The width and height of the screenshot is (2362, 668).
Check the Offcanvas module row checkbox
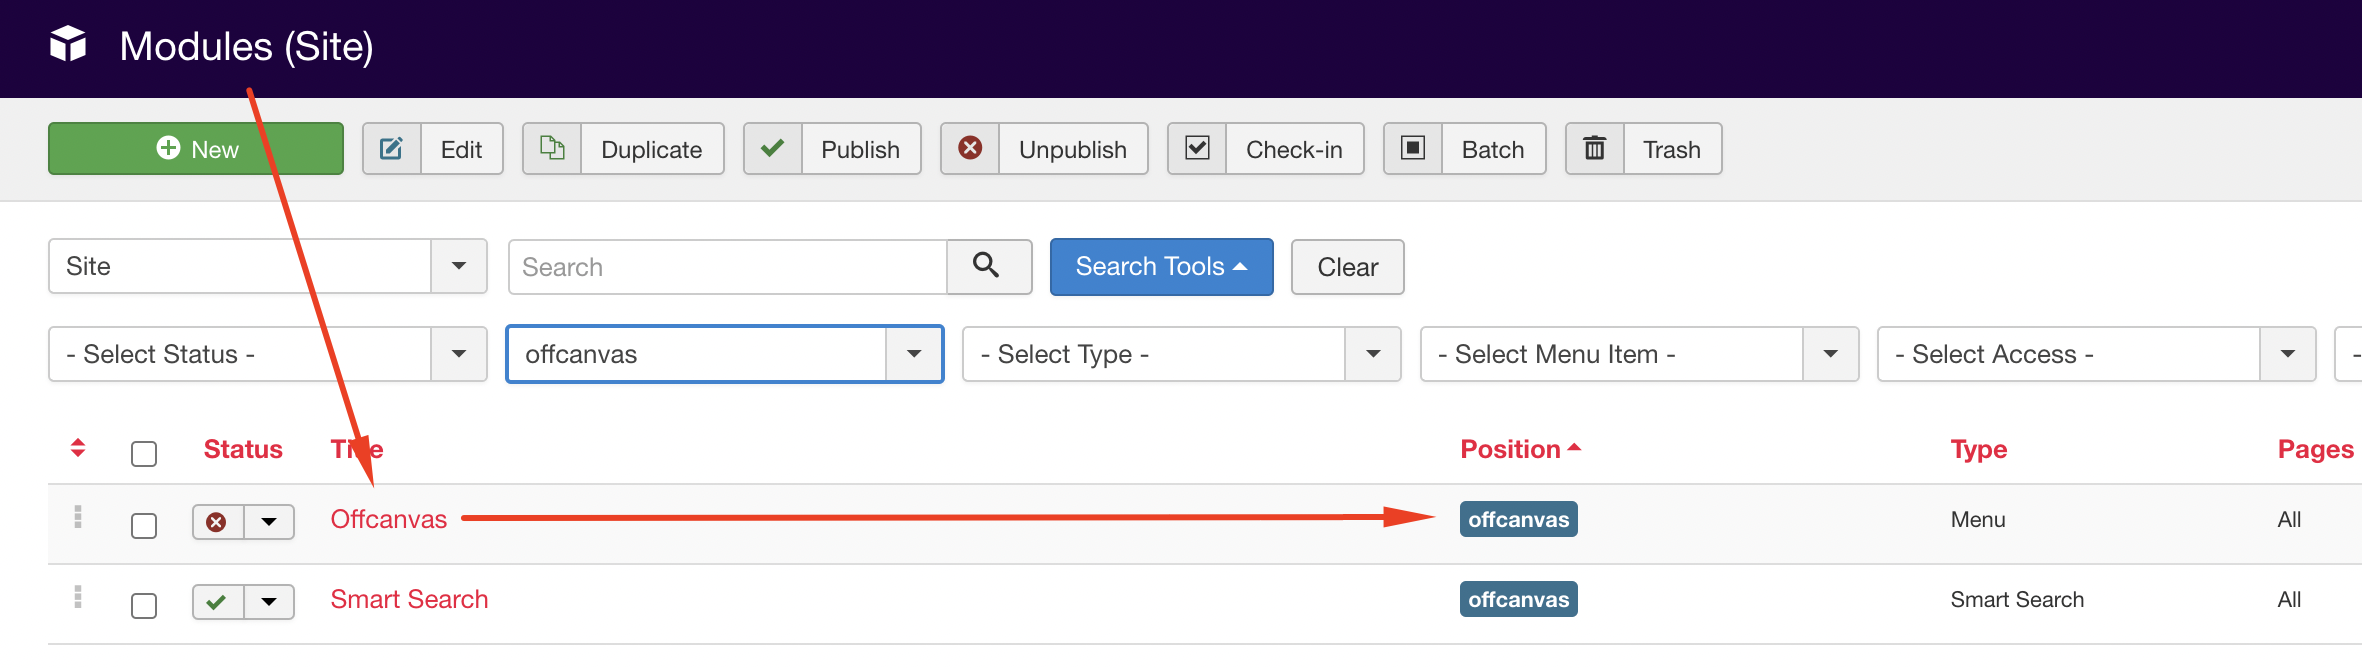(144, 526)
